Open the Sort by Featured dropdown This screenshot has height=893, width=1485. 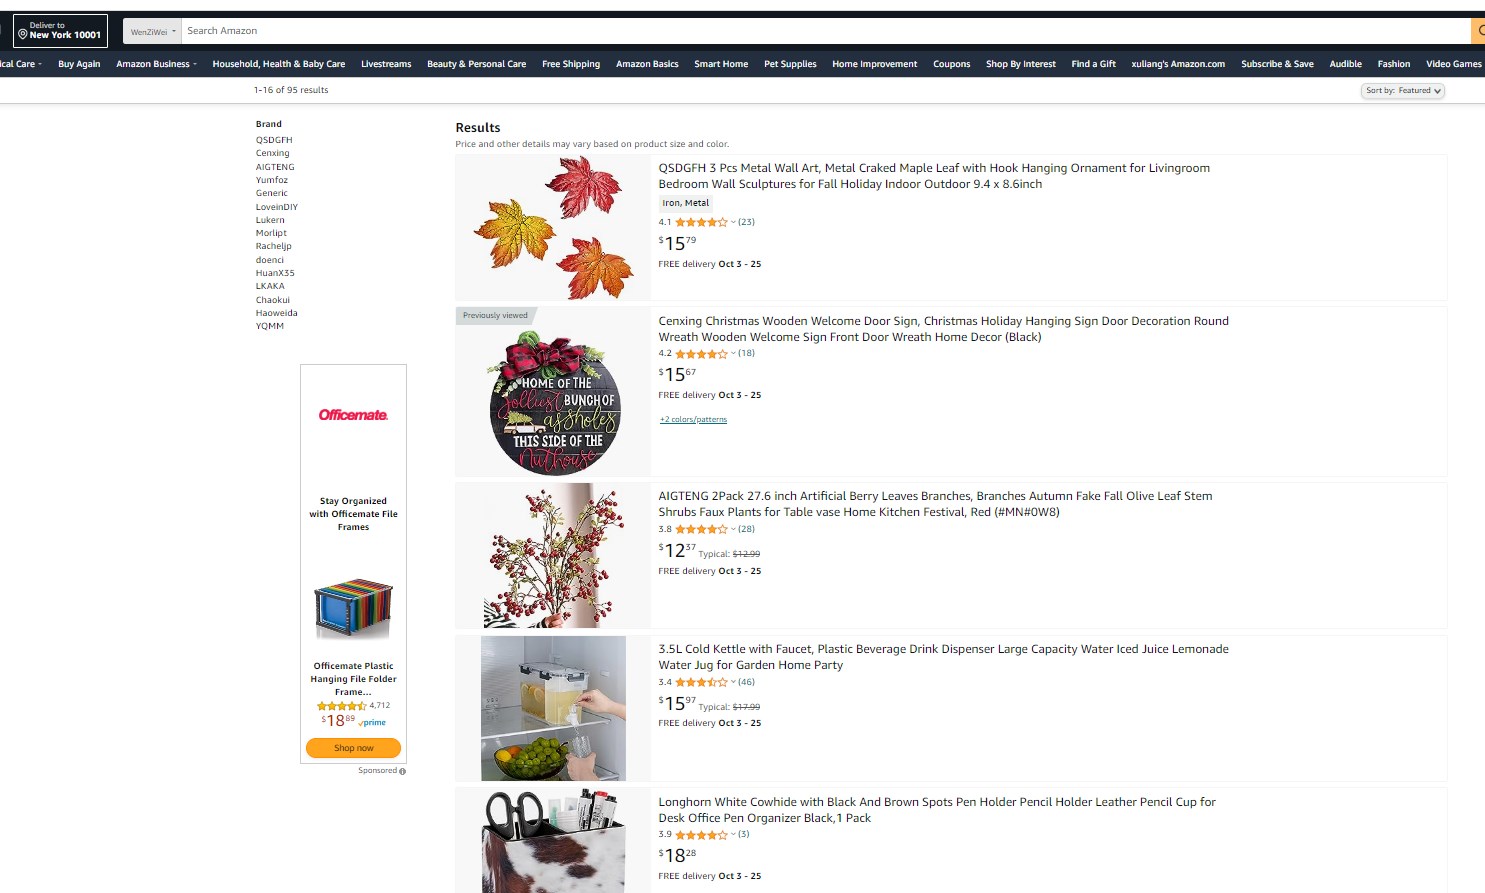point(1403,91)
